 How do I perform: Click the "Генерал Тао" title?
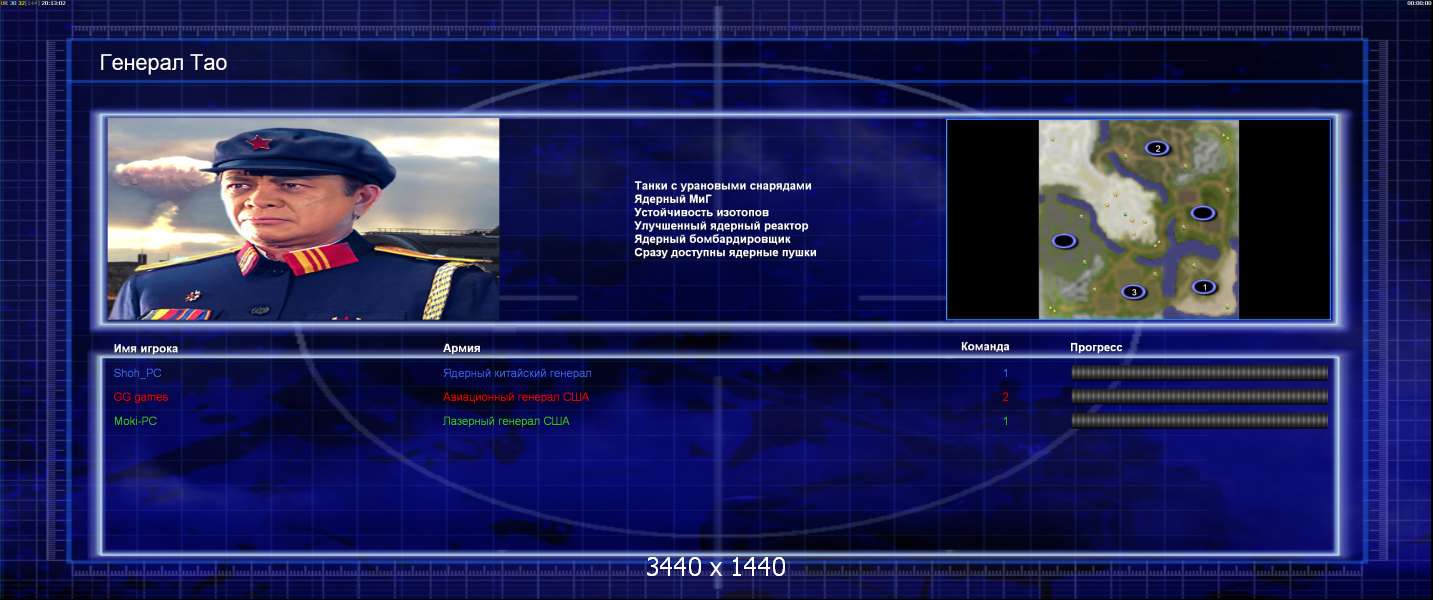tap(164, 63)
